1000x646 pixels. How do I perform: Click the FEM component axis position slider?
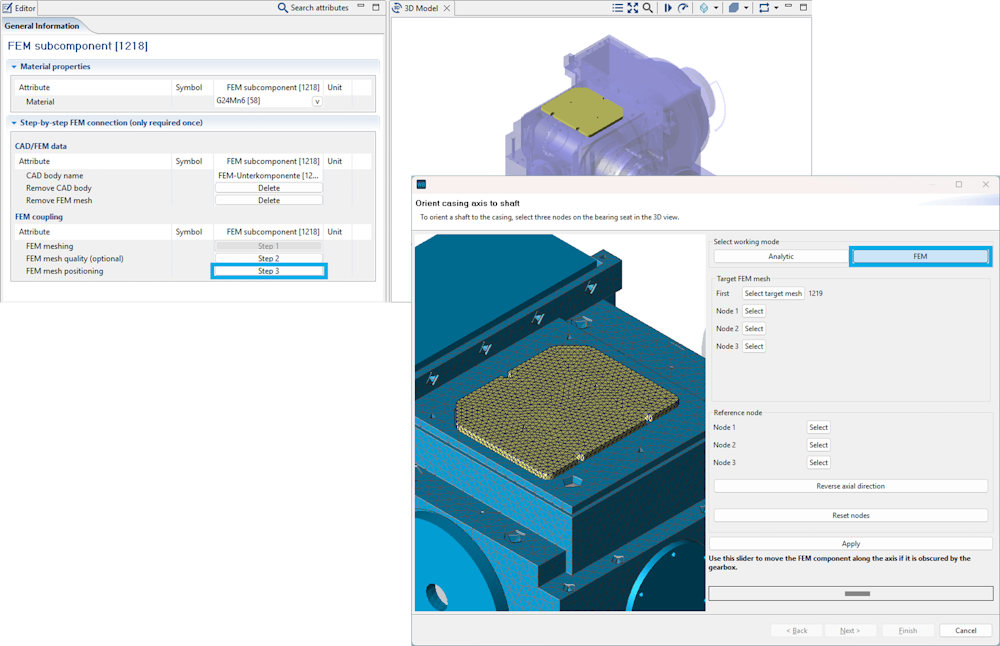(850, 593)
